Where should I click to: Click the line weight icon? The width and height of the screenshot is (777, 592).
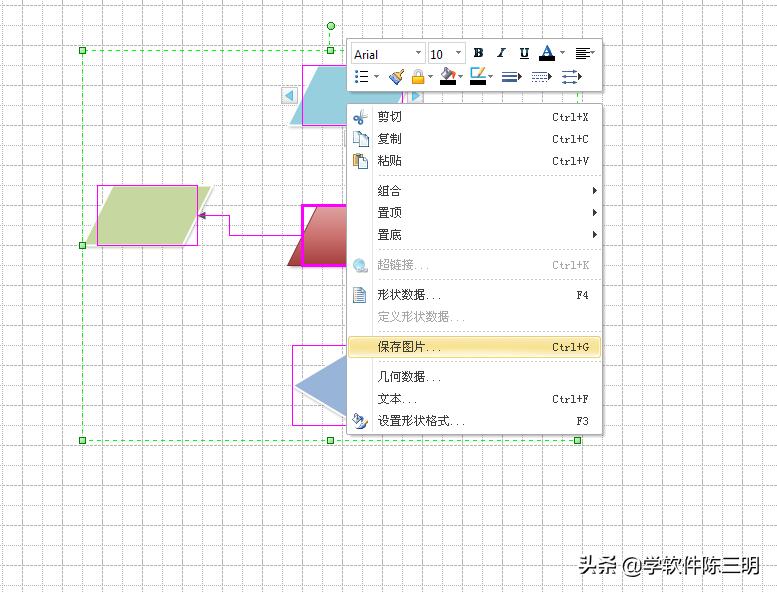(511, 76)
